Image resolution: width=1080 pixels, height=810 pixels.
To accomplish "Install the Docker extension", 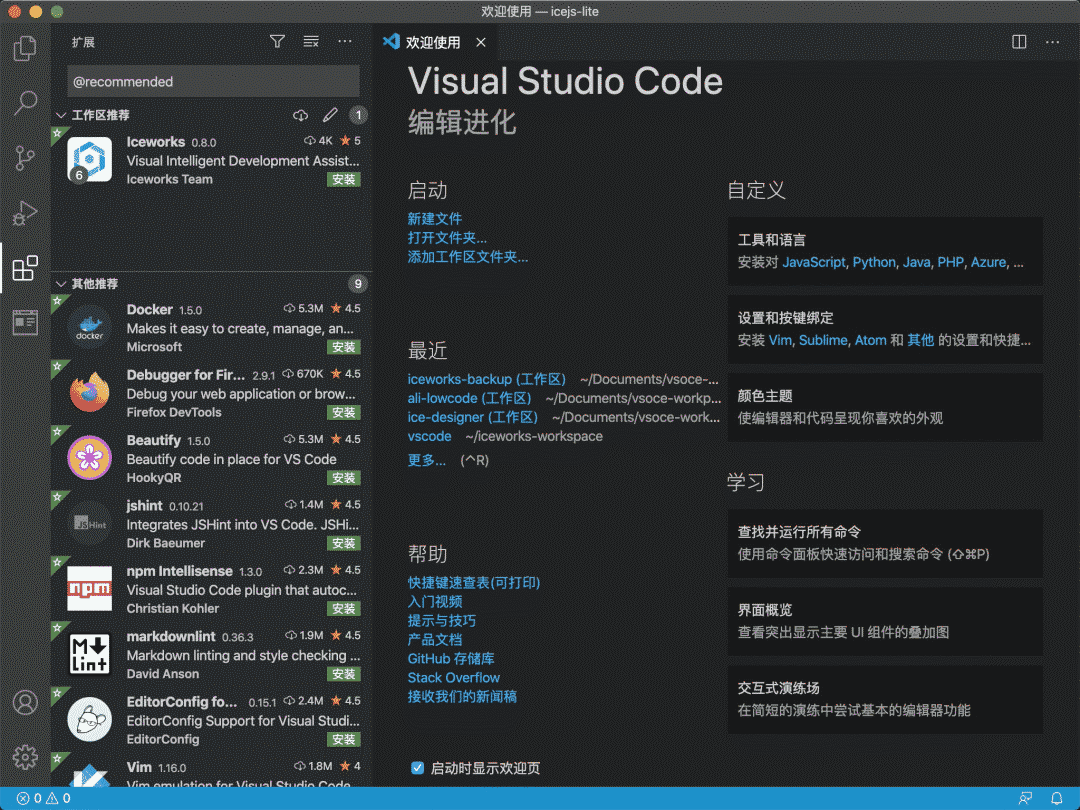I will 344,347.
